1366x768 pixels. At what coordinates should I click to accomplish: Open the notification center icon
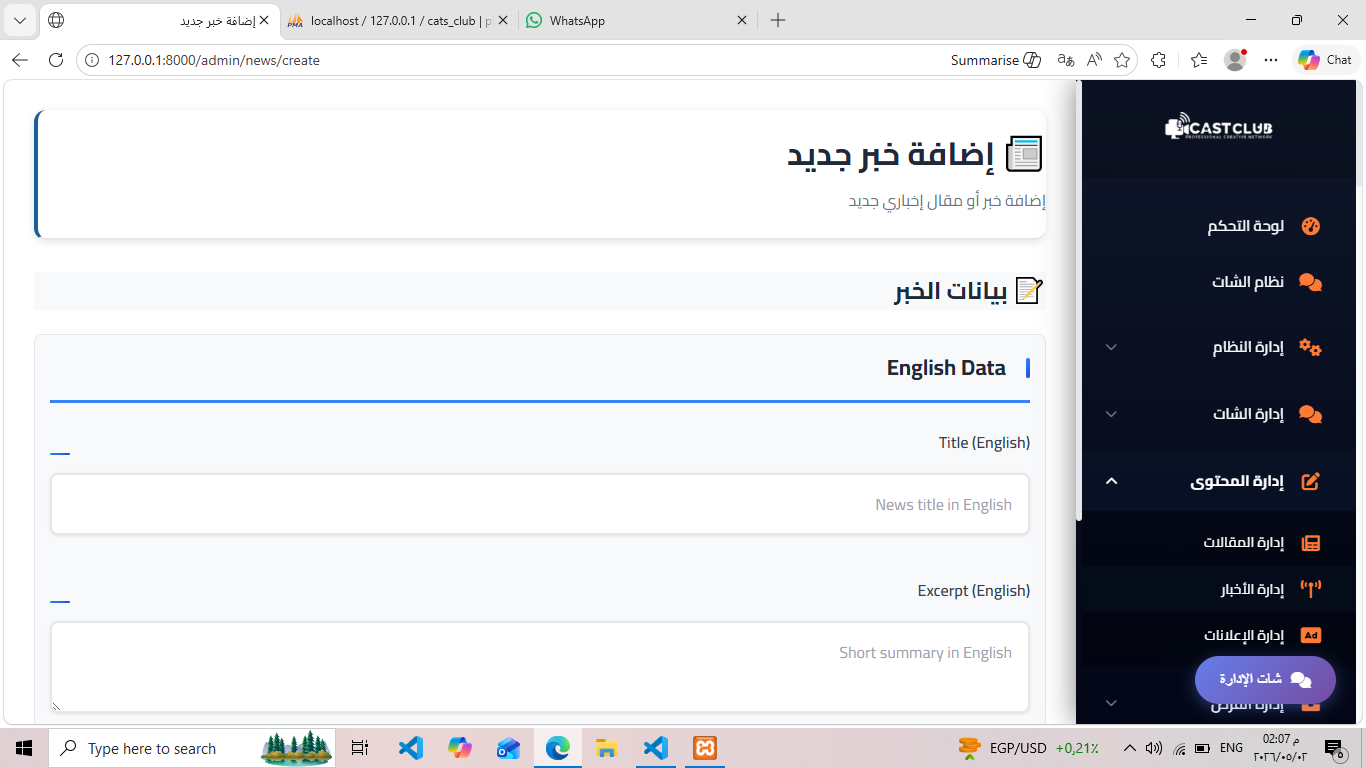point(1333,748)
